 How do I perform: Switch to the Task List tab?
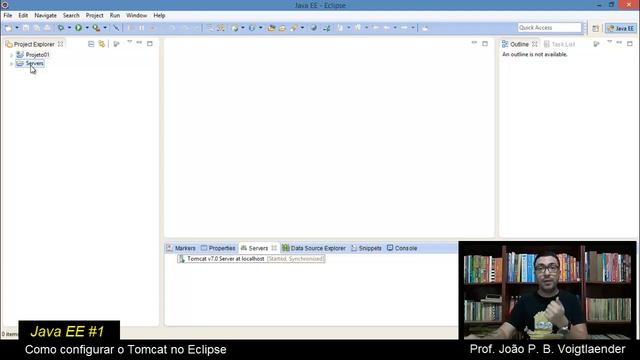(559, 44)
